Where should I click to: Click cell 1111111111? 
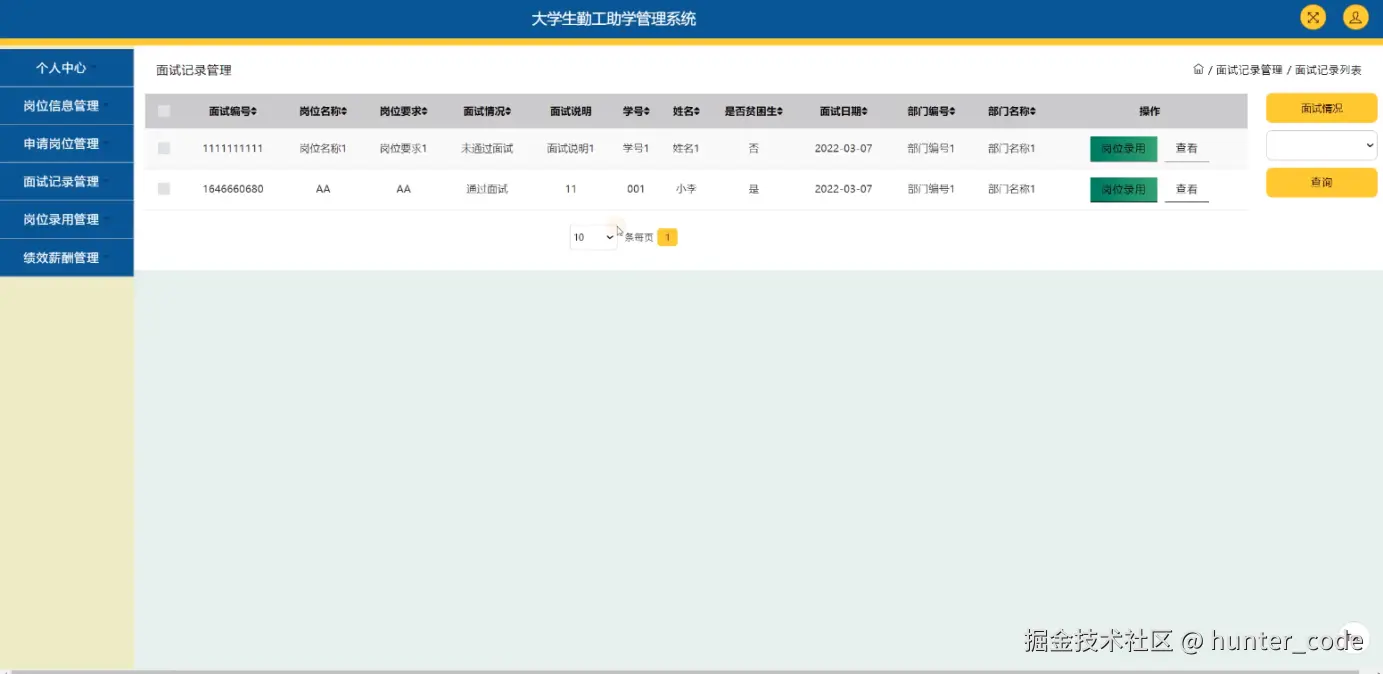232,148
